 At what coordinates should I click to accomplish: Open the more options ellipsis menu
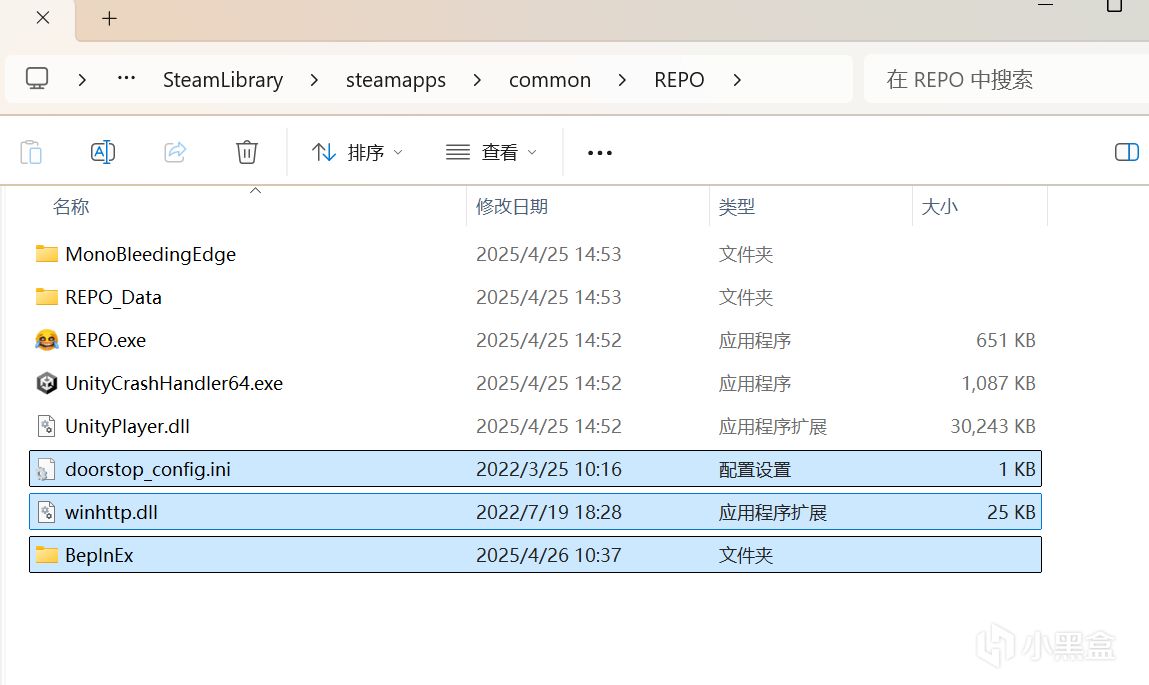tap(599, 152)
